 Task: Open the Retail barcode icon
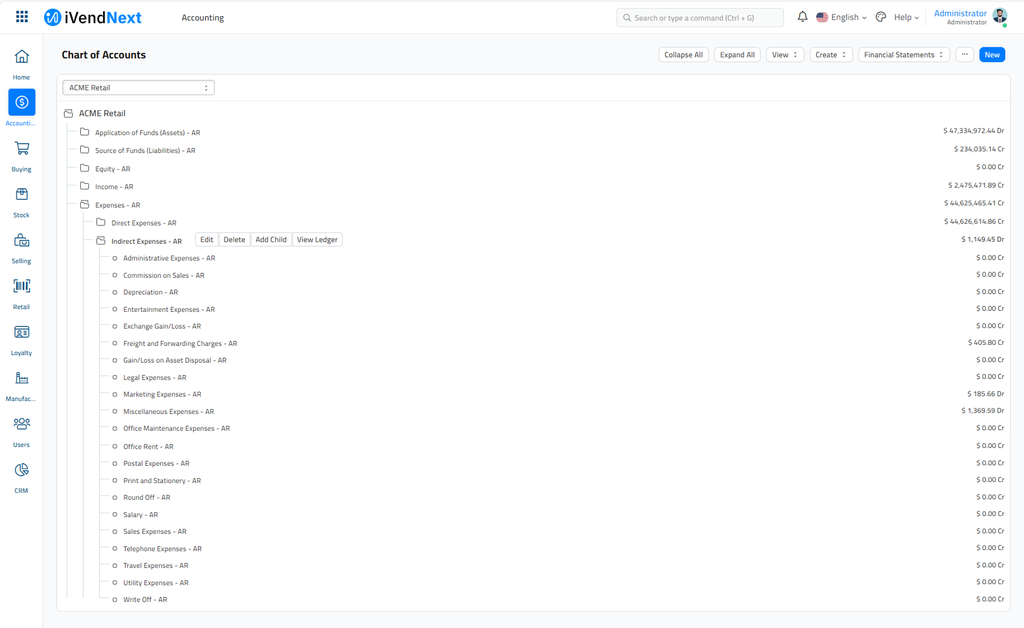(21, 287)
